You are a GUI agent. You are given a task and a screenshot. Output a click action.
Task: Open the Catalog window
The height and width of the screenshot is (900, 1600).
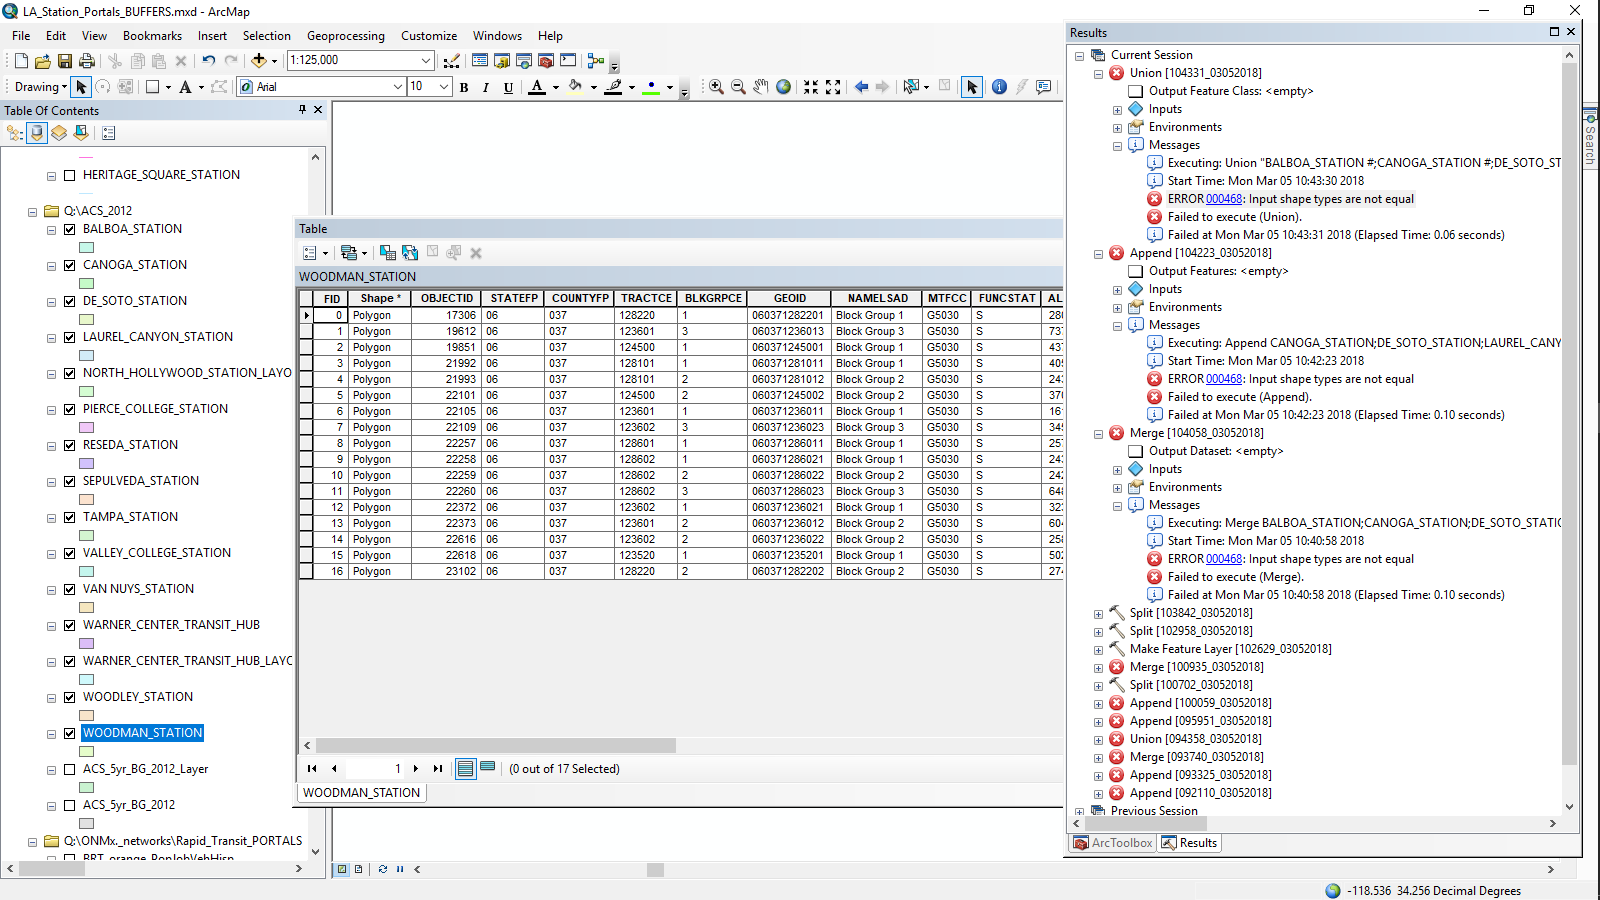click(502, 61)
